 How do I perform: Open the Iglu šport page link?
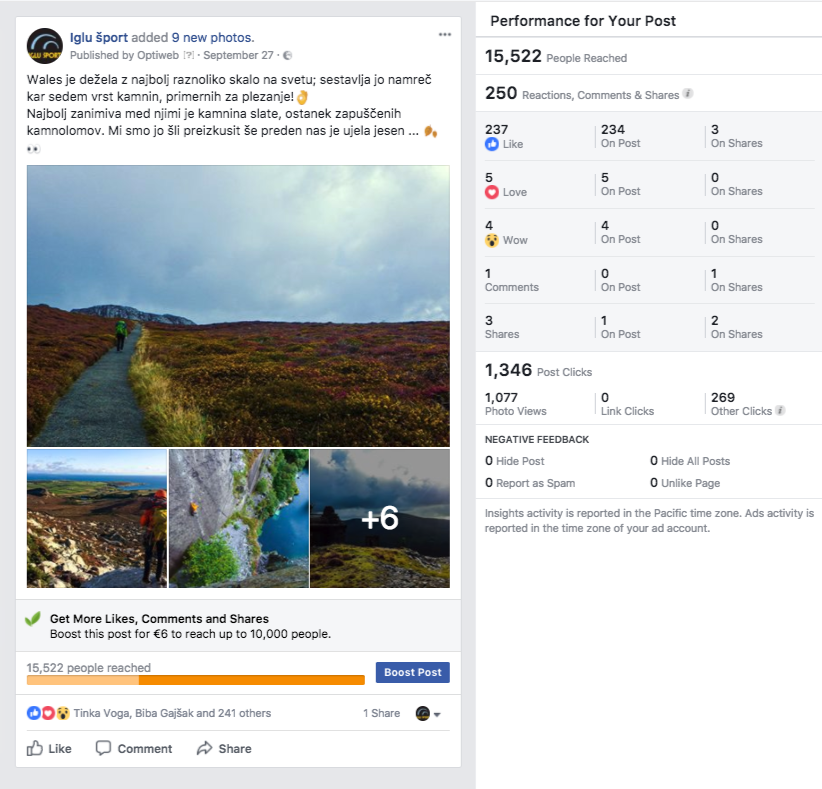[x=99, y=38]
